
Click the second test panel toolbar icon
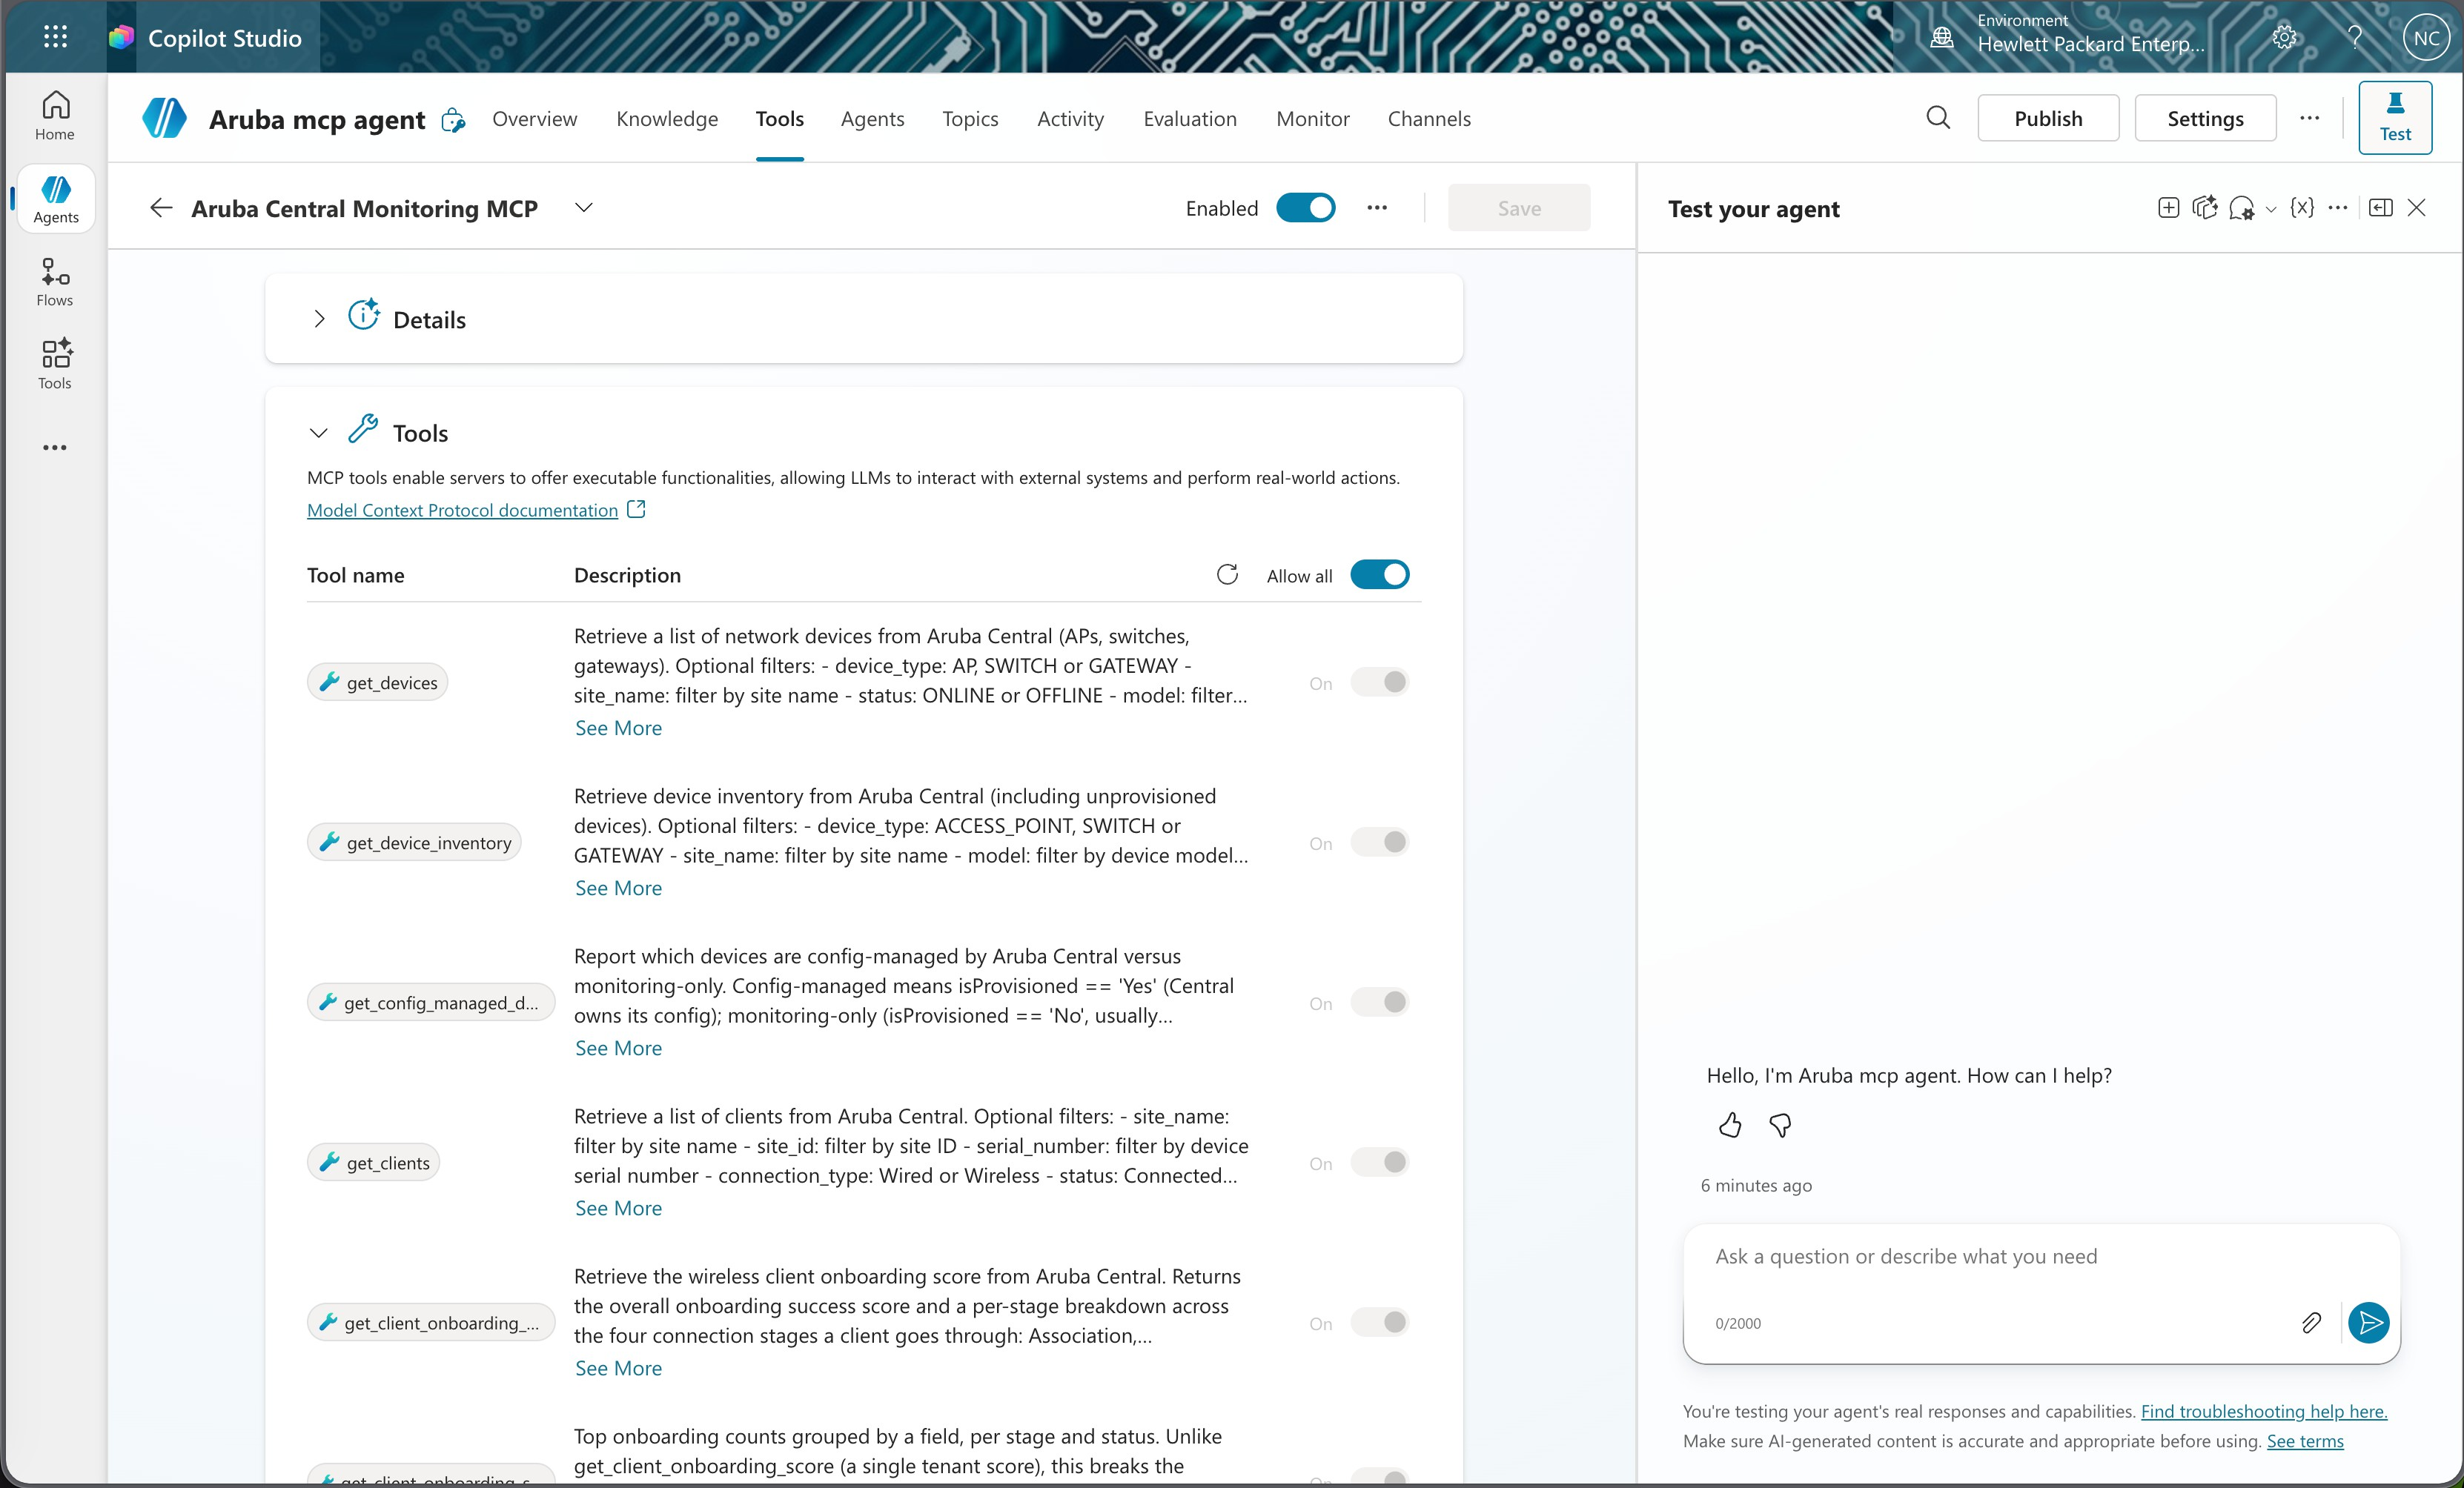tap(2204, 208)
